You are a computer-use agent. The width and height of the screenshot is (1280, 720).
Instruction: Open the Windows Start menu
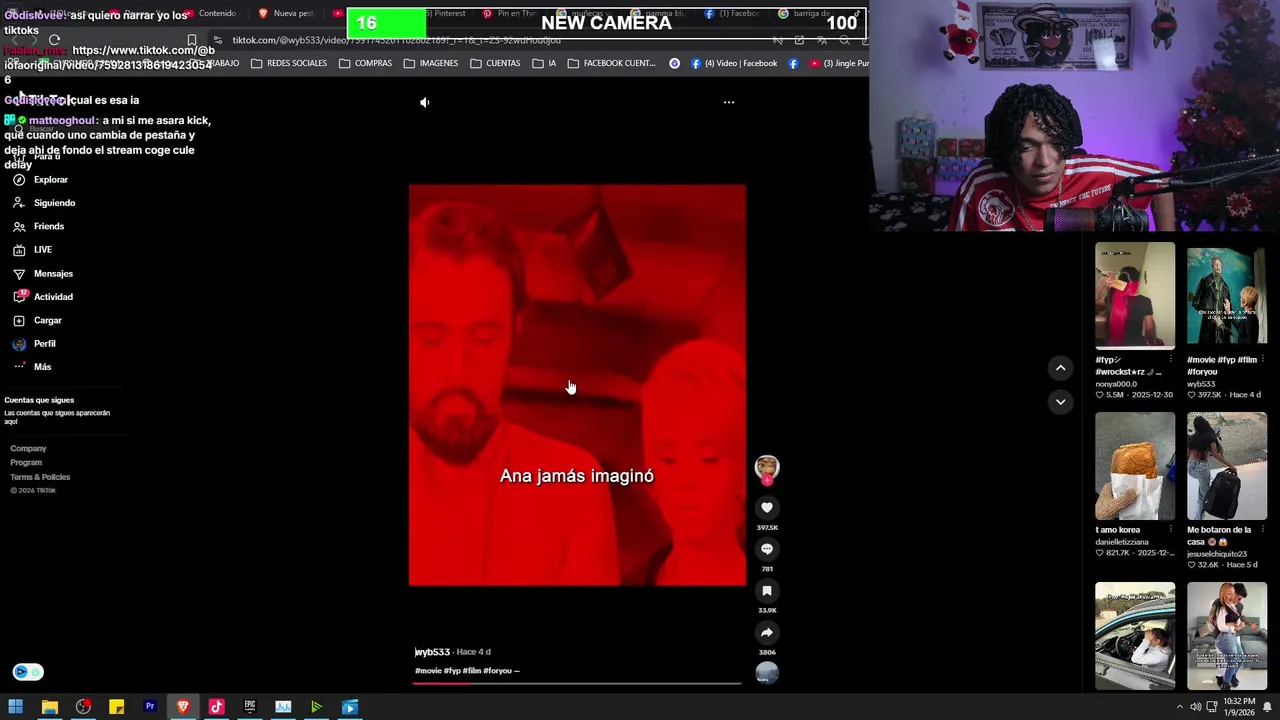click(x=16, y=707)
